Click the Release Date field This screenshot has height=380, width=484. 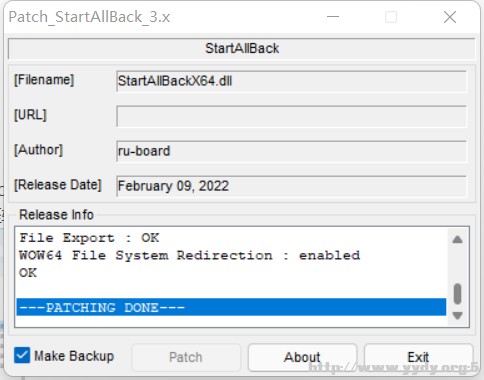point(291,186)
